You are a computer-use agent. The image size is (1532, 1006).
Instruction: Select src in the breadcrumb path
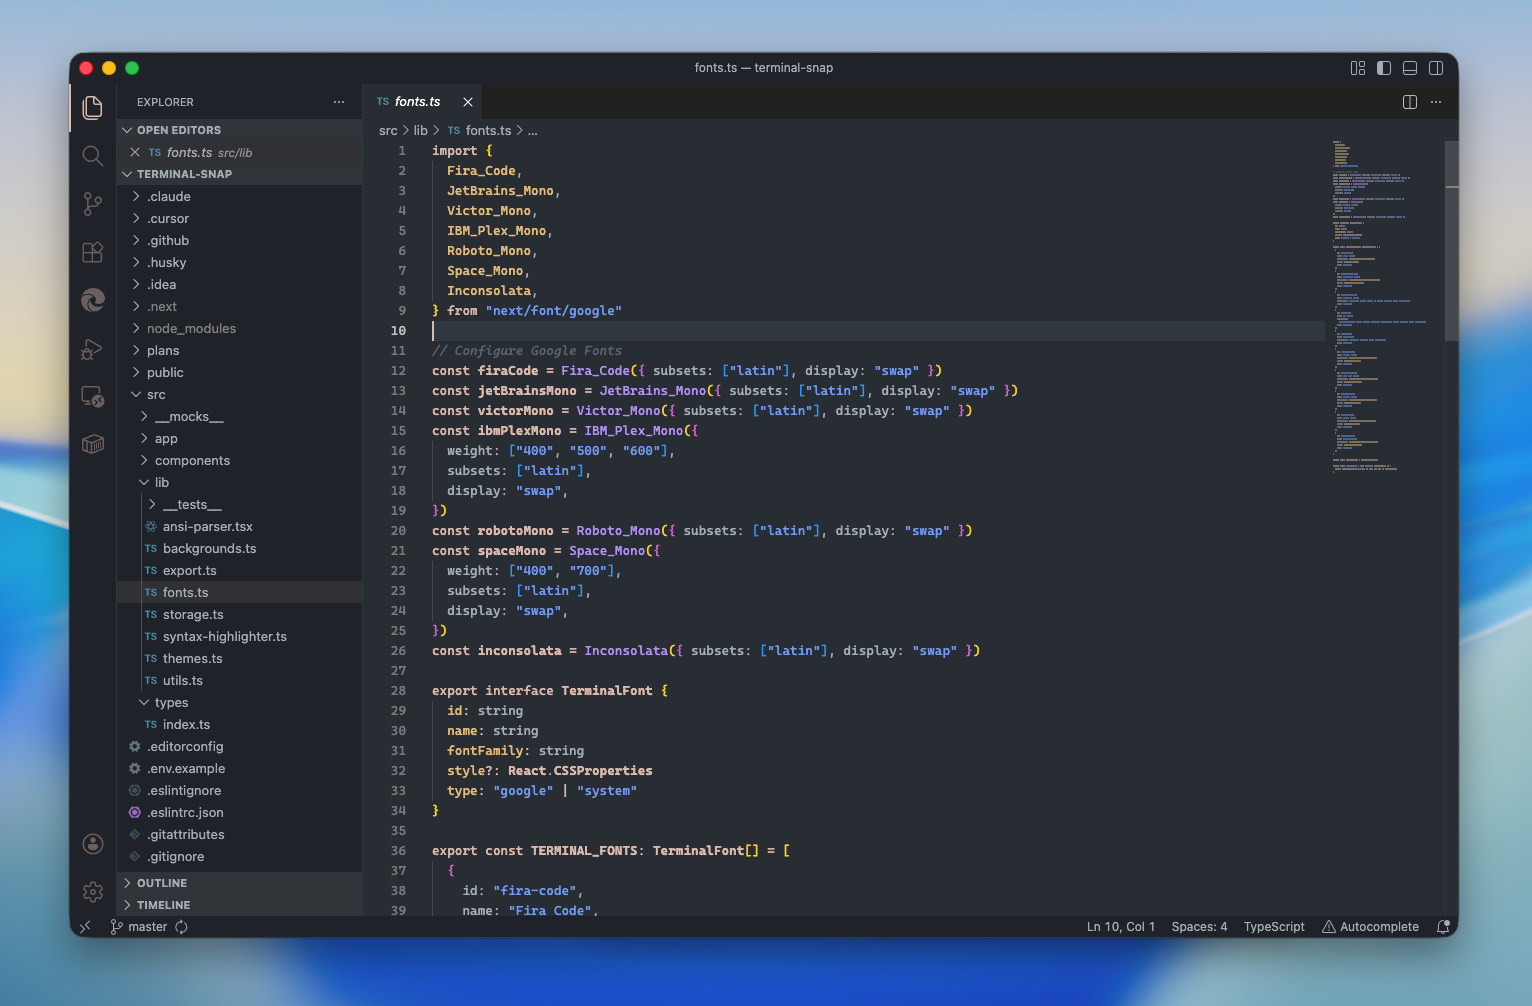(388, 131)
